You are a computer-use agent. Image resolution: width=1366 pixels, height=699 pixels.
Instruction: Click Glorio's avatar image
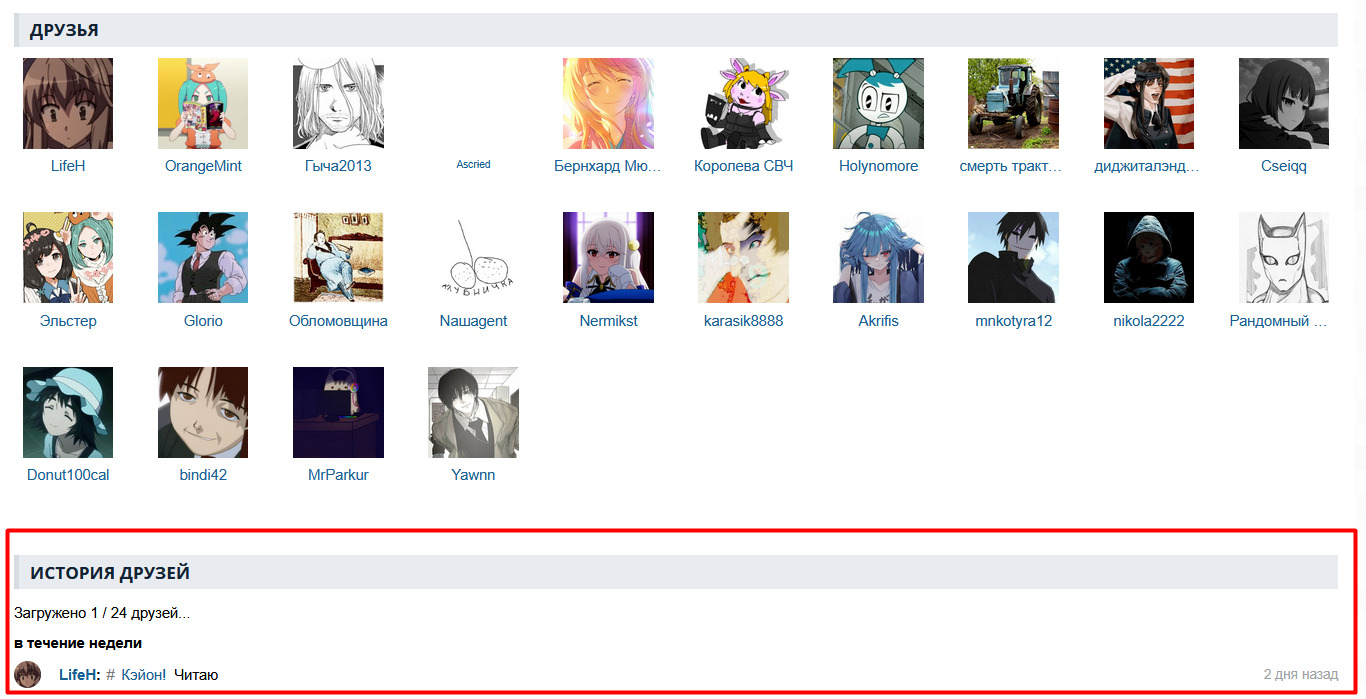203,257
